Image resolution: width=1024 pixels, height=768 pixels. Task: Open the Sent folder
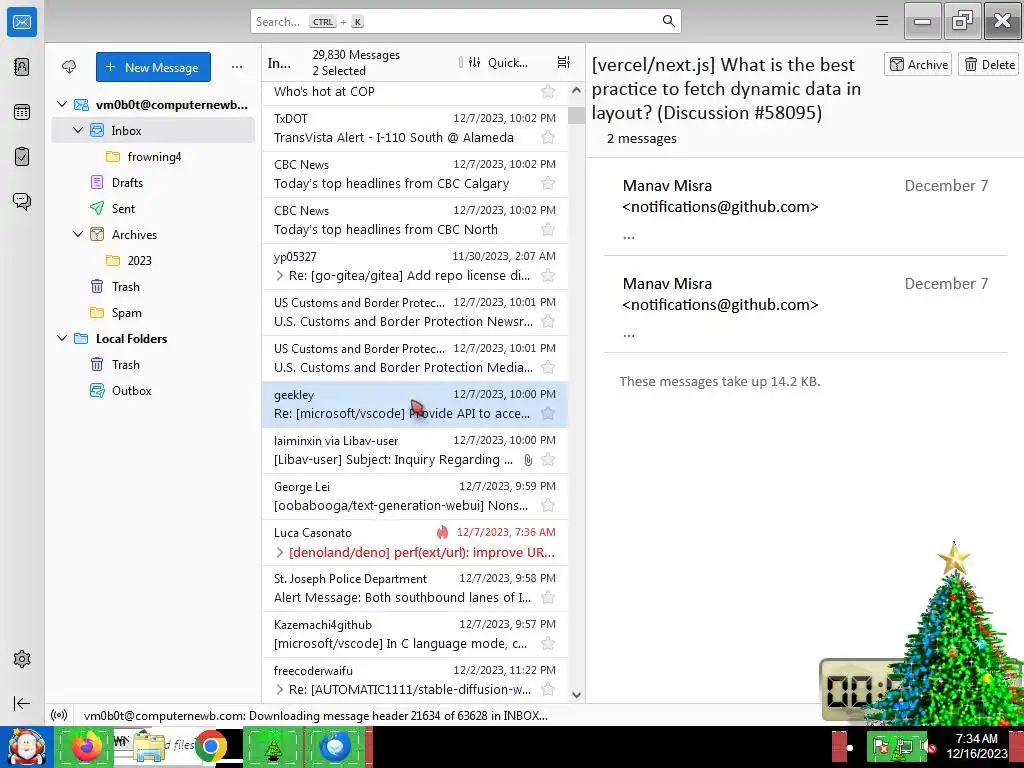pos(123,209)
